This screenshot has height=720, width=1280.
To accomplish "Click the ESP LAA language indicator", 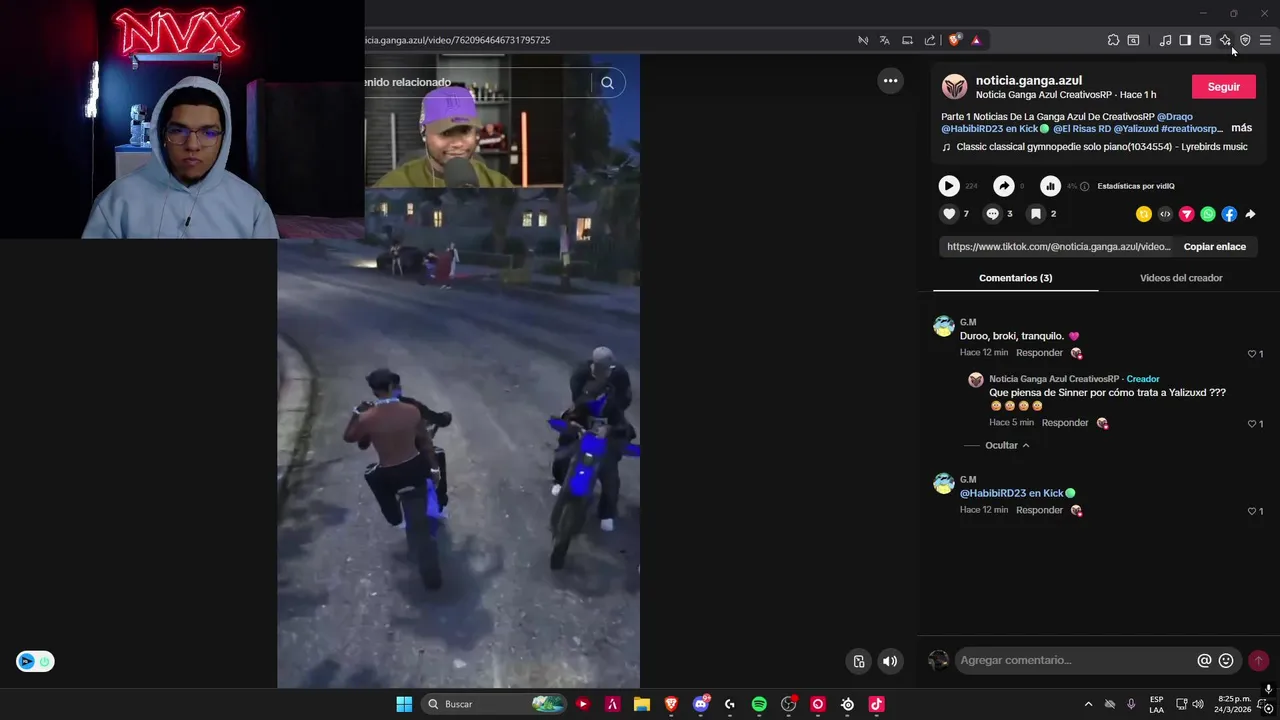I will [1156, 704].
